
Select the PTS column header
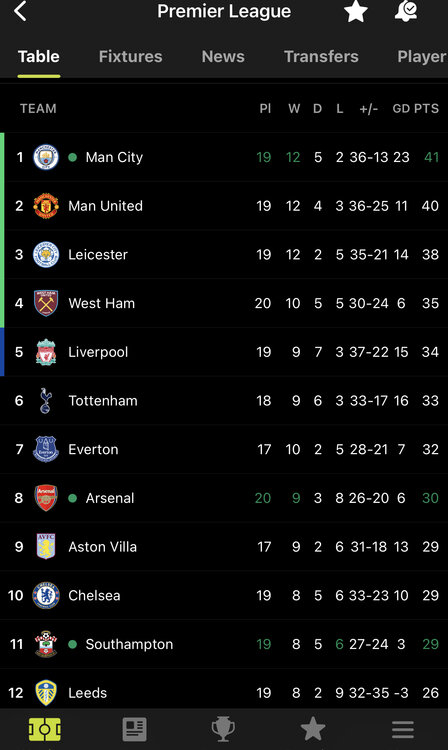[426, 109]
